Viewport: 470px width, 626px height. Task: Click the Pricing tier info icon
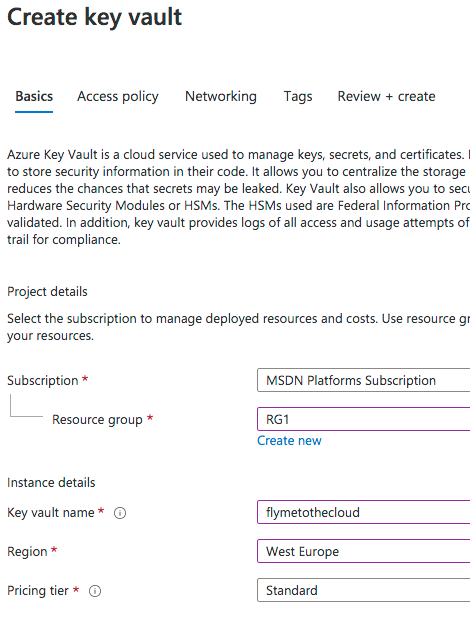(x=95, y=591)
